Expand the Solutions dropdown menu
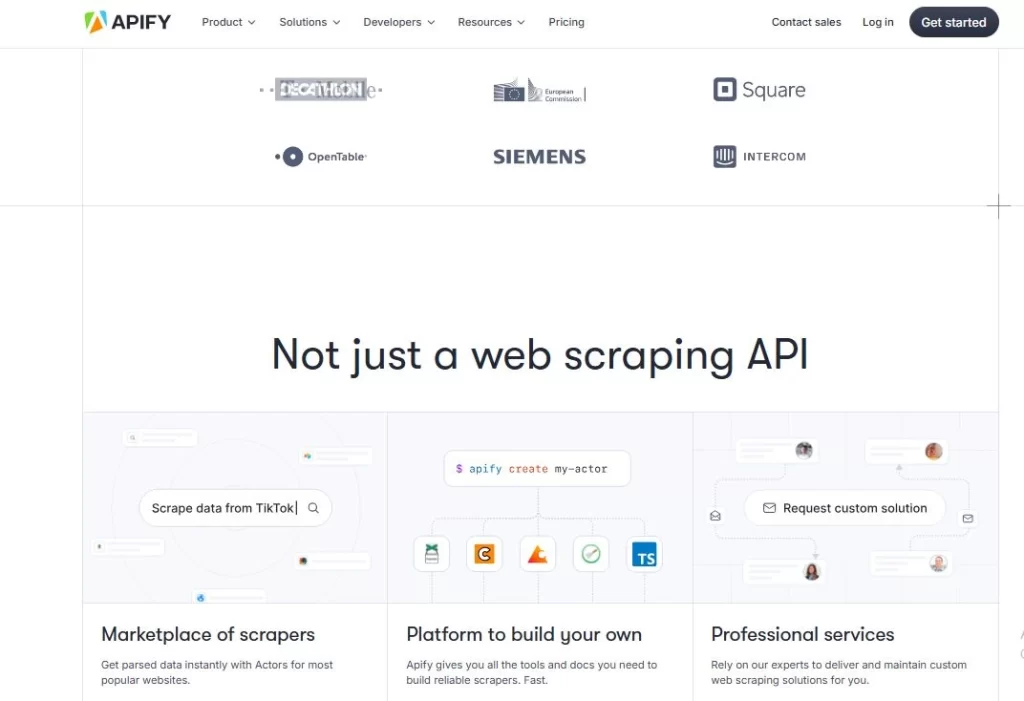Viewport: 1024px width, 701px height. 309,22
